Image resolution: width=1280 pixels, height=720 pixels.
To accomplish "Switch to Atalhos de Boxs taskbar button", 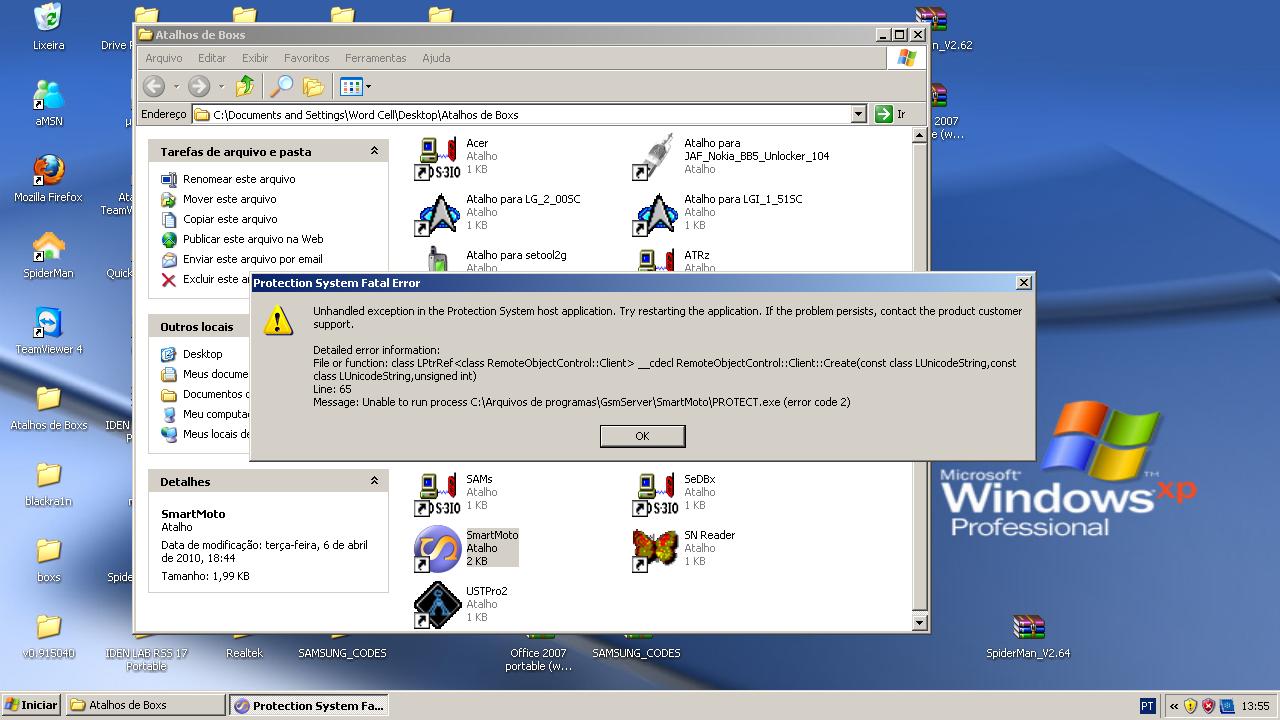I will pyautogui.click(x=146, y=705).
